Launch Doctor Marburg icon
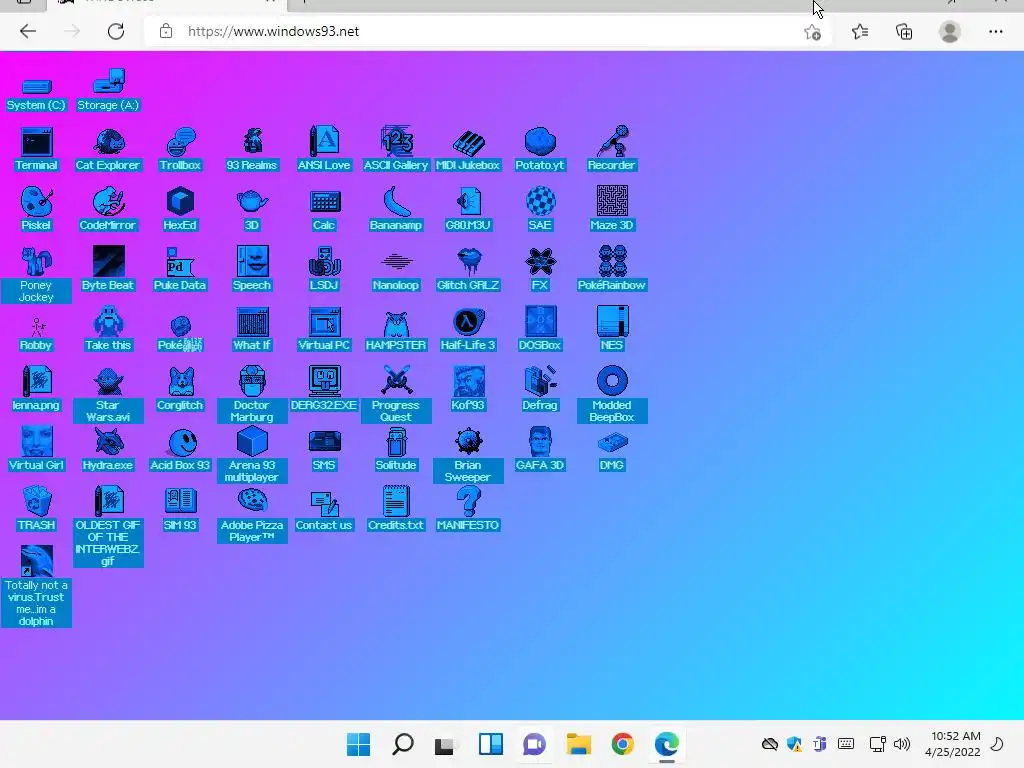Screen dimensions: 1024x768 (252, 395)
